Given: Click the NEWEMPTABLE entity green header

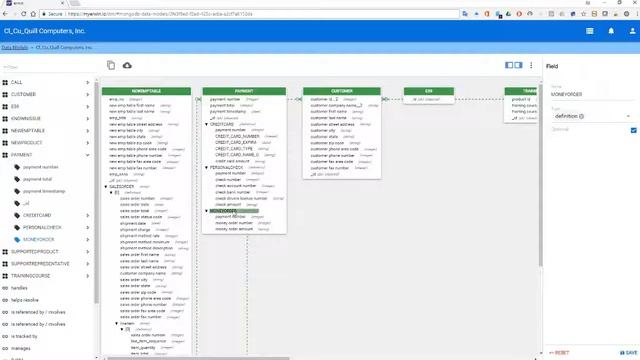Looking at the screenshot, I should pos(146,91).
